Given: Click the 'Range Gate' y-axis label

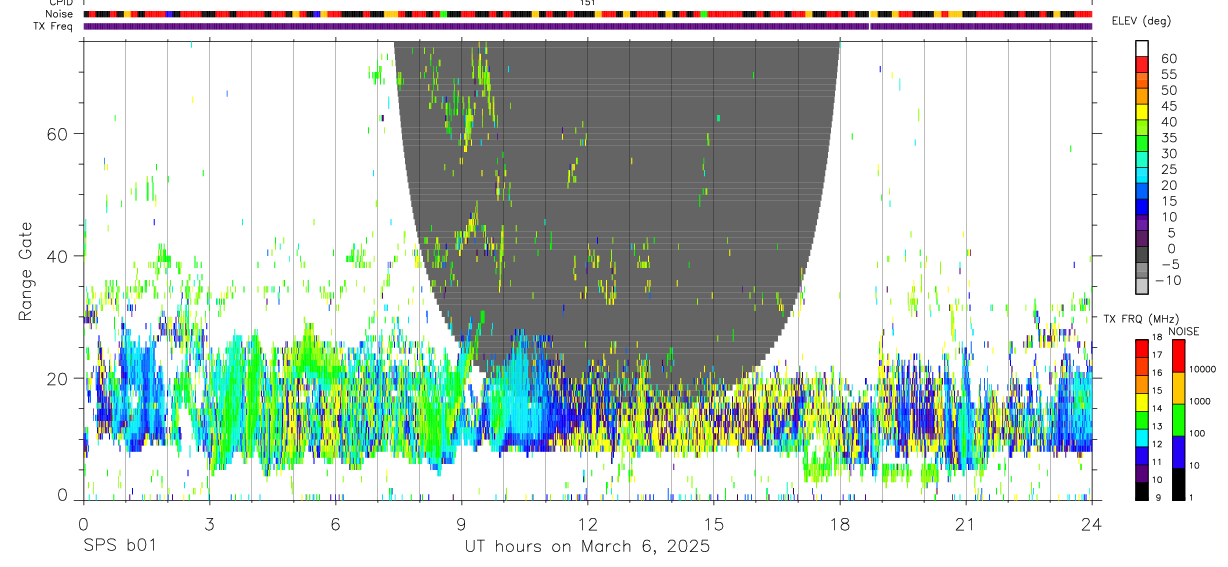Looking at the screenshot, I should tap(25, 271).
